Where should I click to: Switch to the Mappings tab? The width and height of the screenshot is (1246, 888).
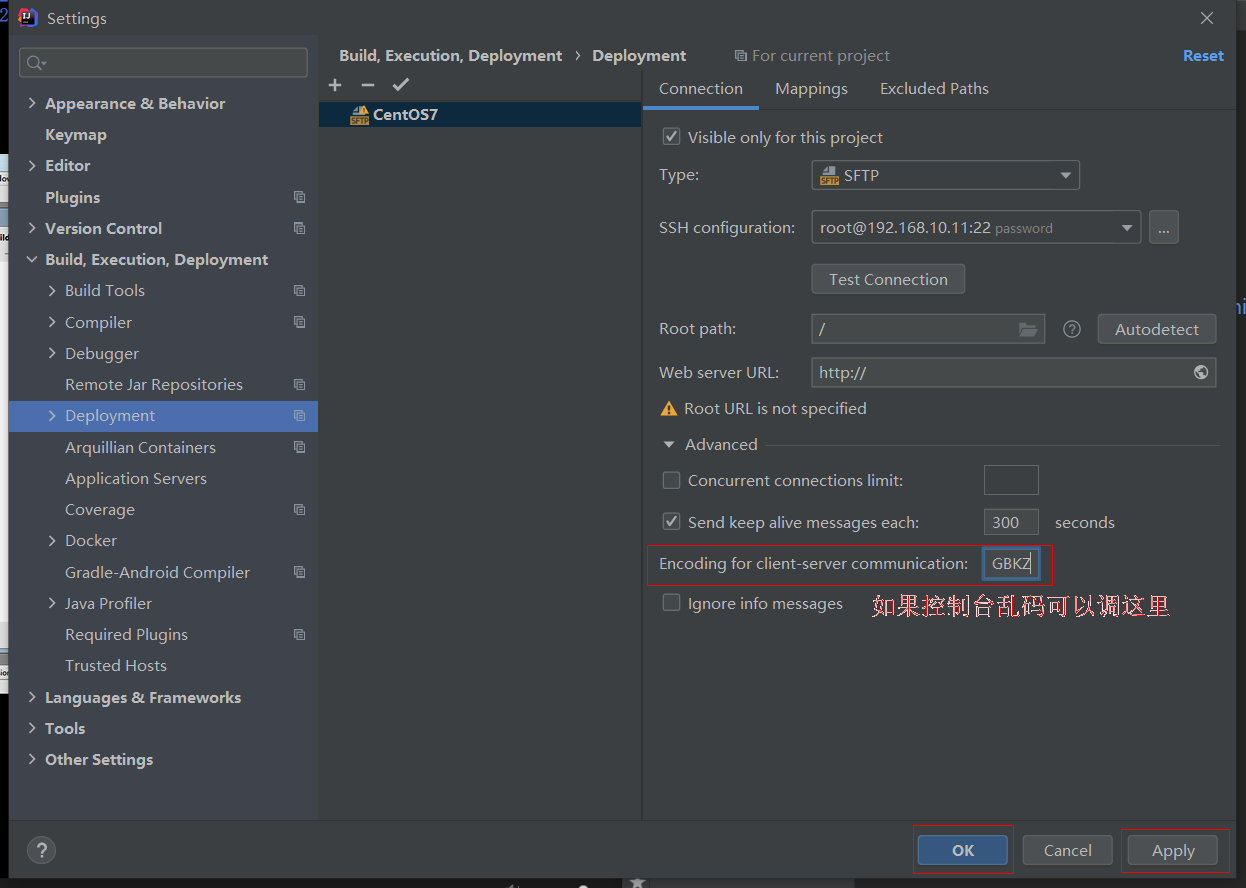click(811, 89)
